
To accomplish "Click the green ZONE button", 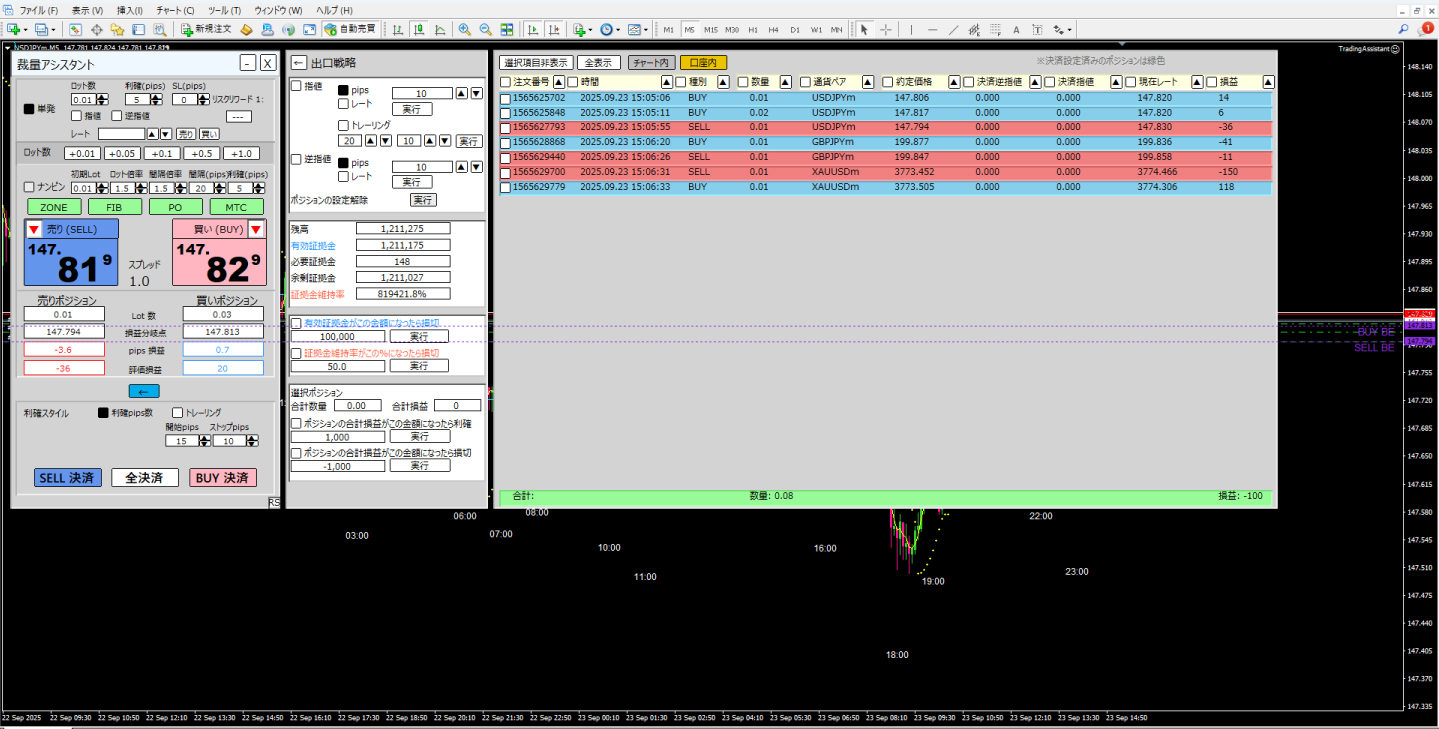I will [x=54, y=207].
